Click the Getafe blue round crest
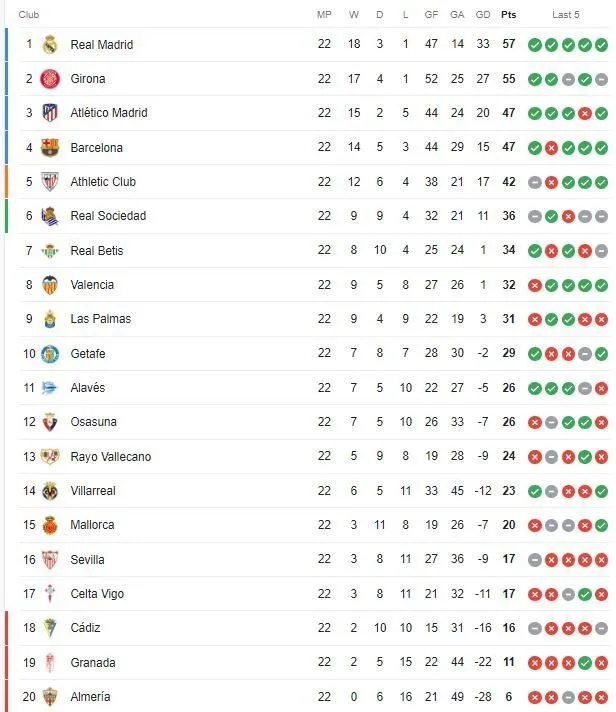Image resolution: width=616 pixels, height=712 pixels. coord(50,354)
